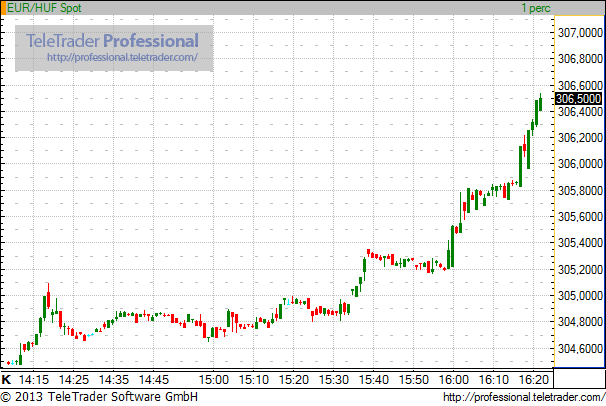This screenshot has width=606, height=406.
Task: Click the 14:15 time axis label
Action: (34, 380)
